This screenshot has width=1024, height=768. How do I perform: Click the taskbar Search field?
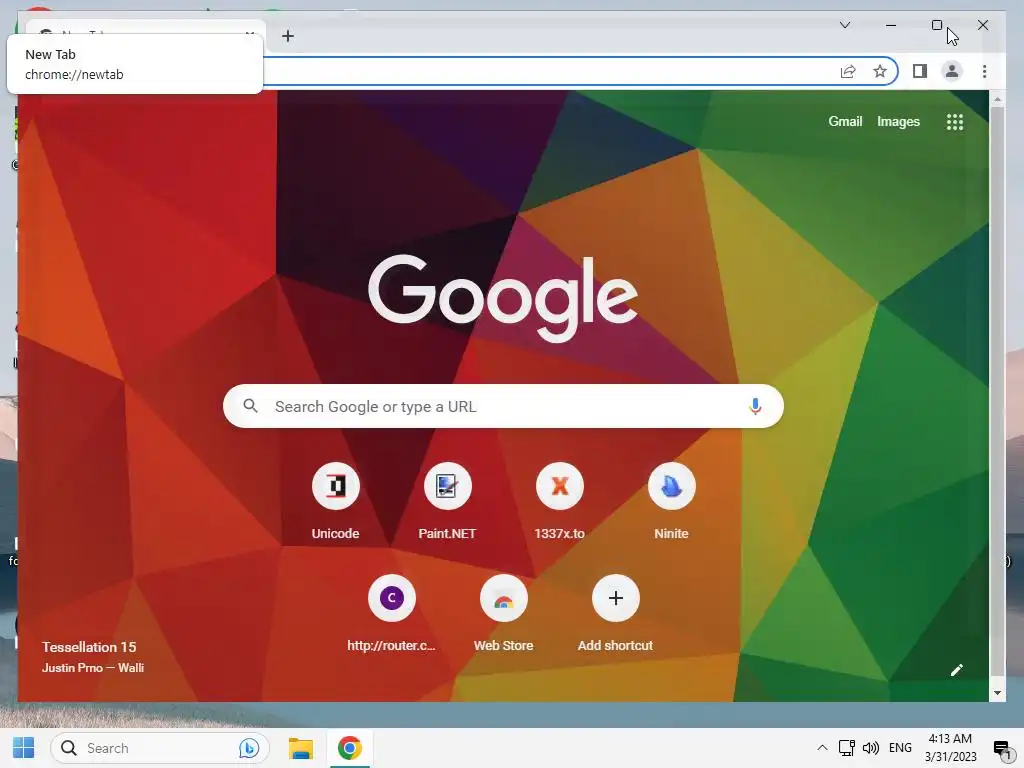[x=160, y=748]
